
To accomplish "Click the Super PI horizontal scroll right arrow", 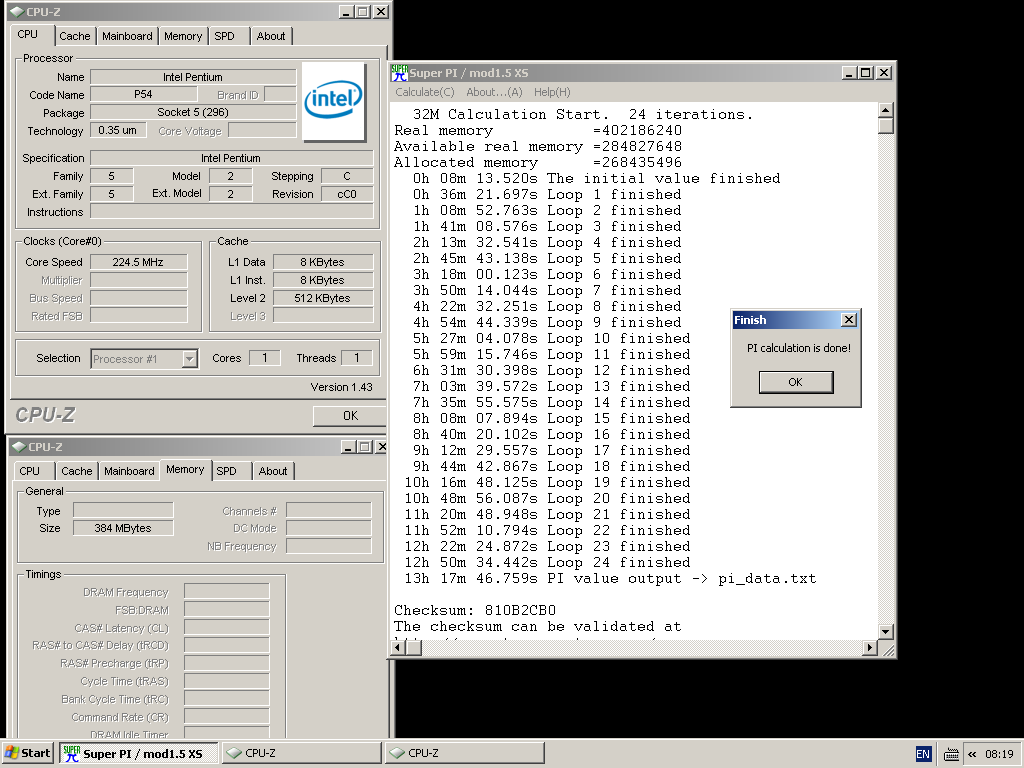I will click(869, 648).
